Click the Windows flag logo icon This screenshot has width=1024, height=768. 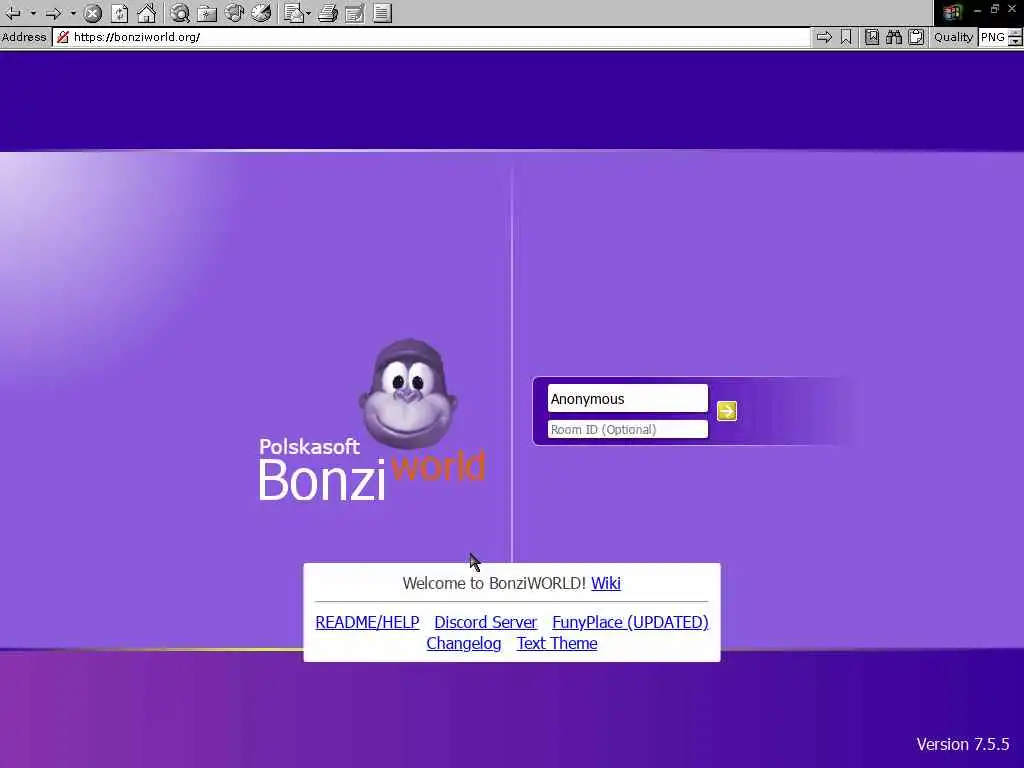[x=953, y=12]
